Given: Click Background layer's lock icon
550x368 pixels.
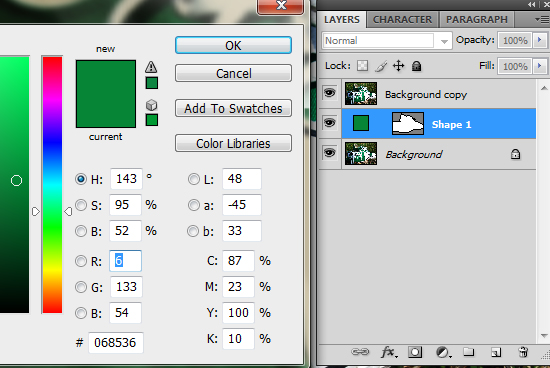Looking at the screenshot, I should coord(515,154).
